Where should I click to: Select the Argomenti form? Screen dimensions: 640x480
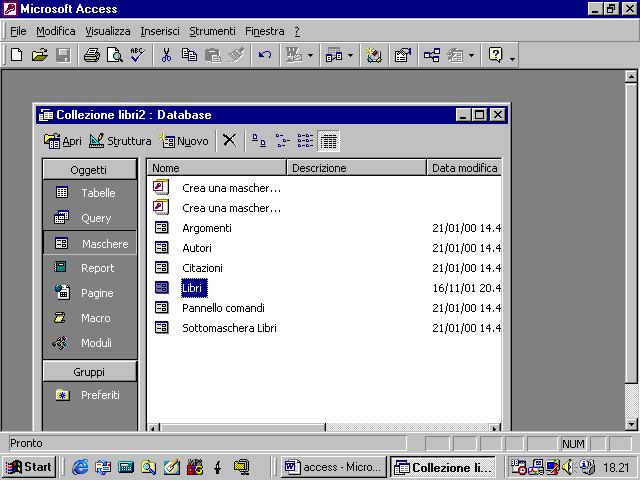207,228
